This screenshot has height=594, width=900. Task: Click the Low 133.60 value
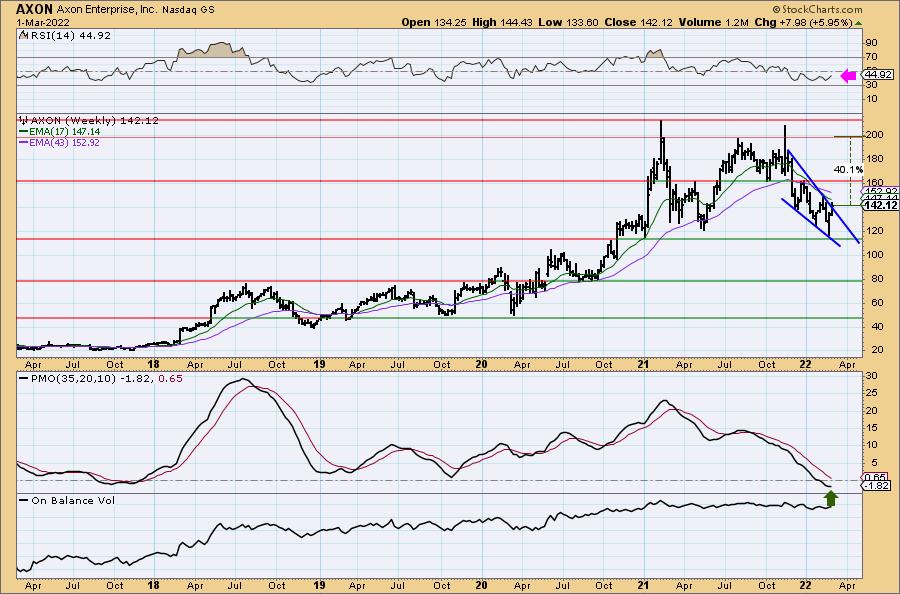coord(568,22)
